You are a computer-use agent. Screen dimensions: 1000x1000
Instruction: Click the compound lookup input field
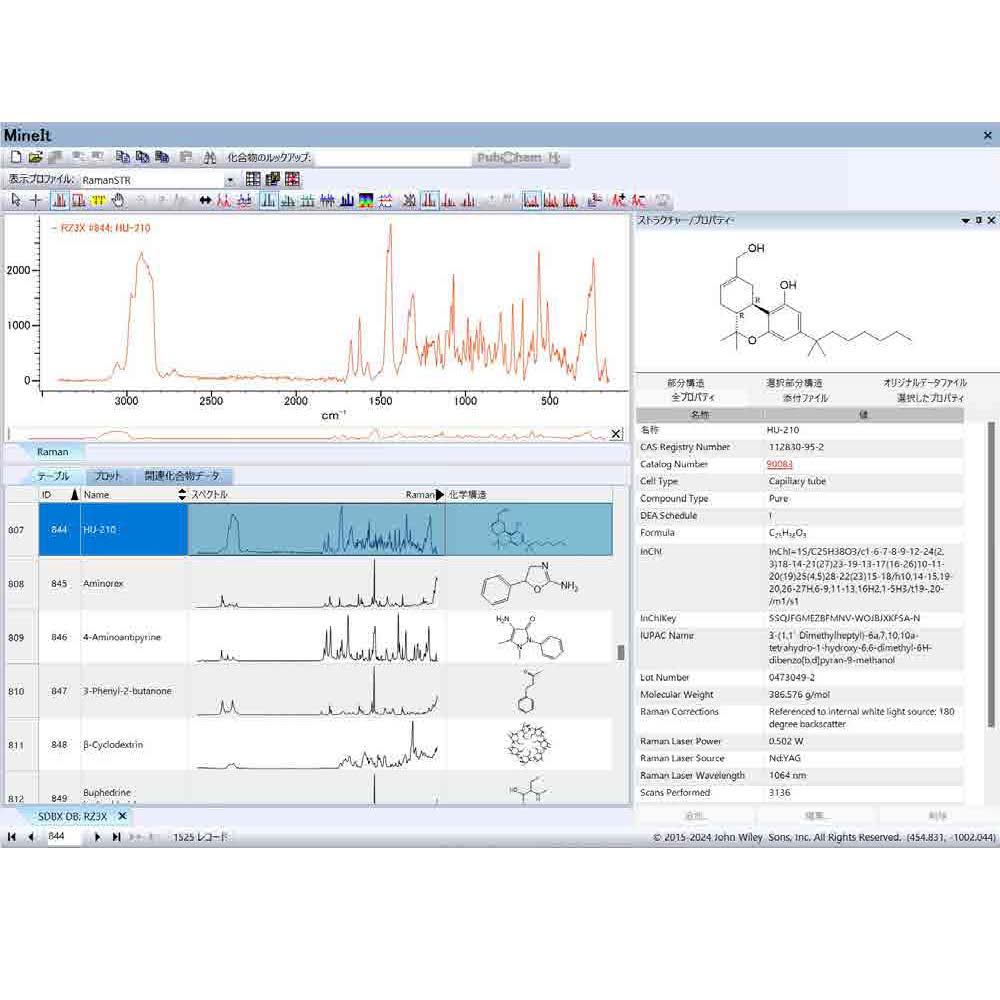tap(392, 158)
